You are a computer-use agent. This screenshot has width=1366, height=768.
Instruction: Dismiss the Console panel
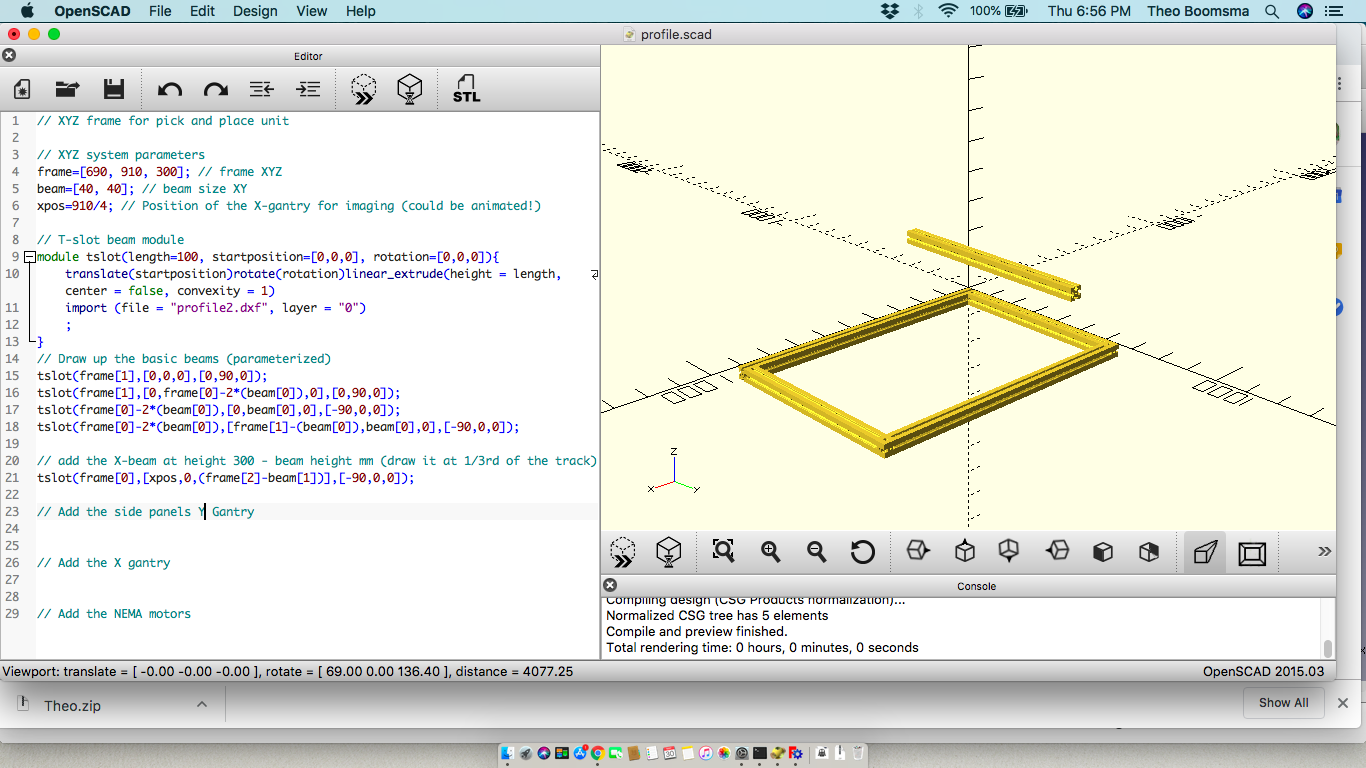(608, 585)
